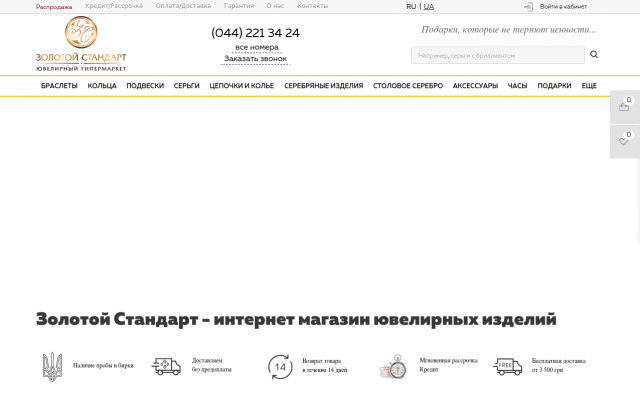Viewport: 640px width, 400px height.
Task: Switch language to UA
Action: (x=429, y=7)
